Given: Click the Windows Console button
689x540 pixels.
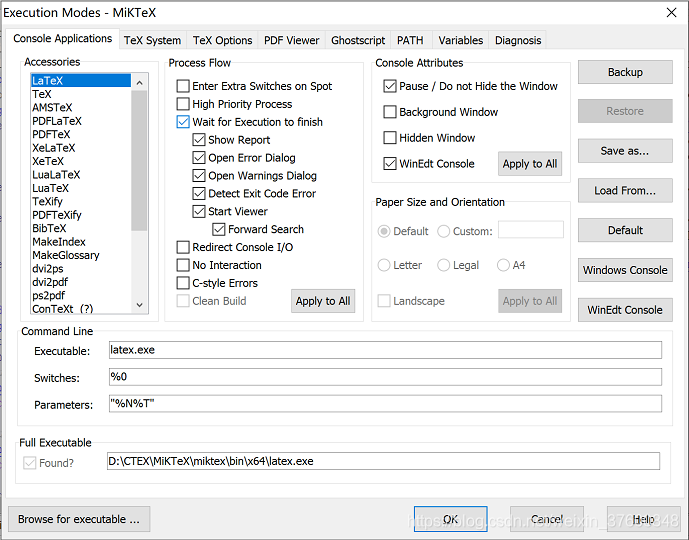Looking at the screenshot, I should (625, 270).
